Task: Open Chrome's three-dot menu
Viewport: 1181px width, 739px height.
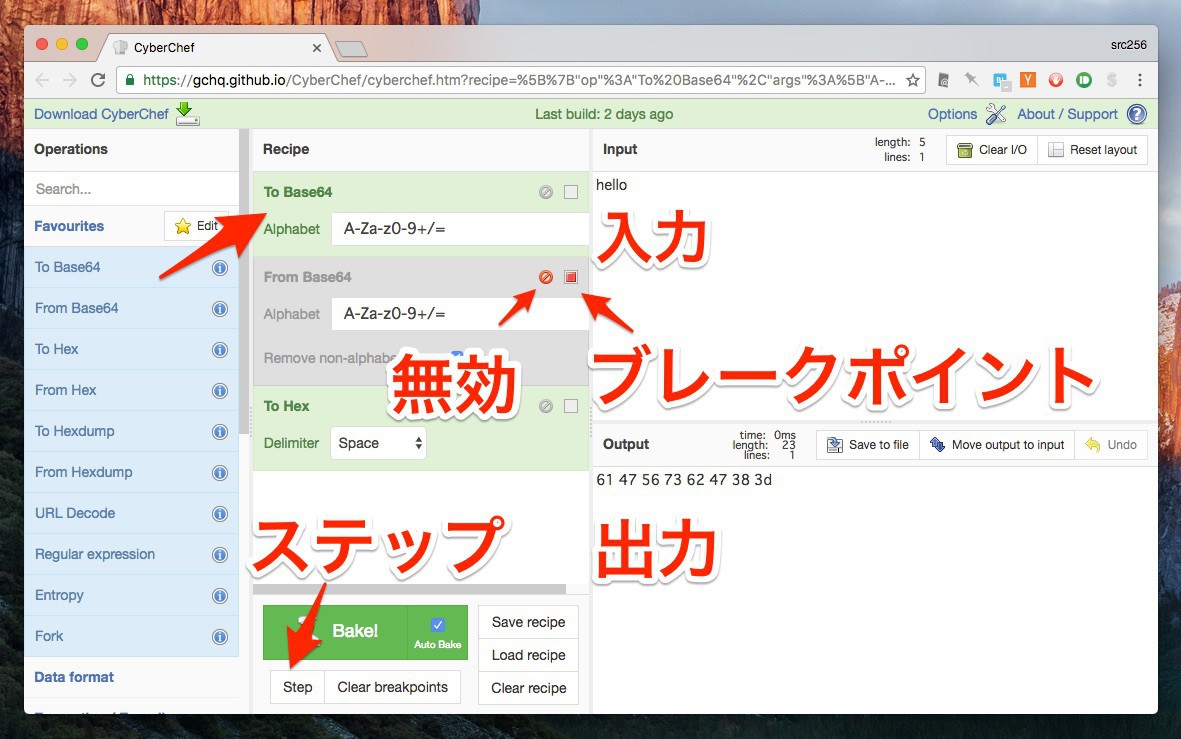Action: 1140,80
